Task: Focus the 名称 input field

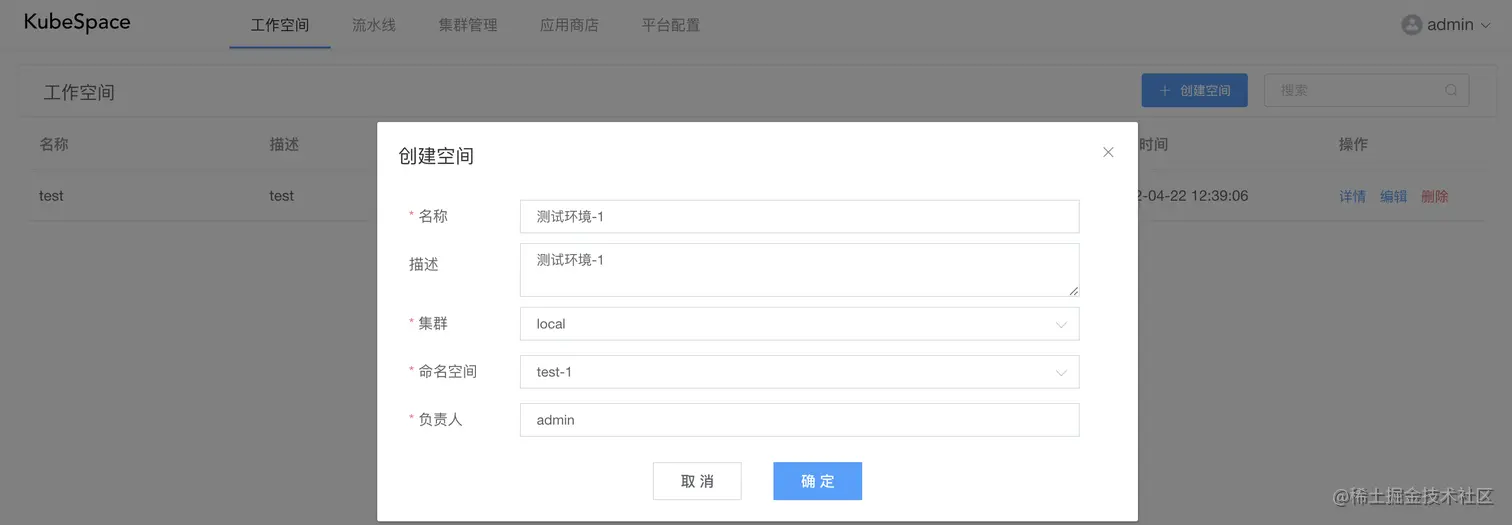Action: (x=799, y=216)
